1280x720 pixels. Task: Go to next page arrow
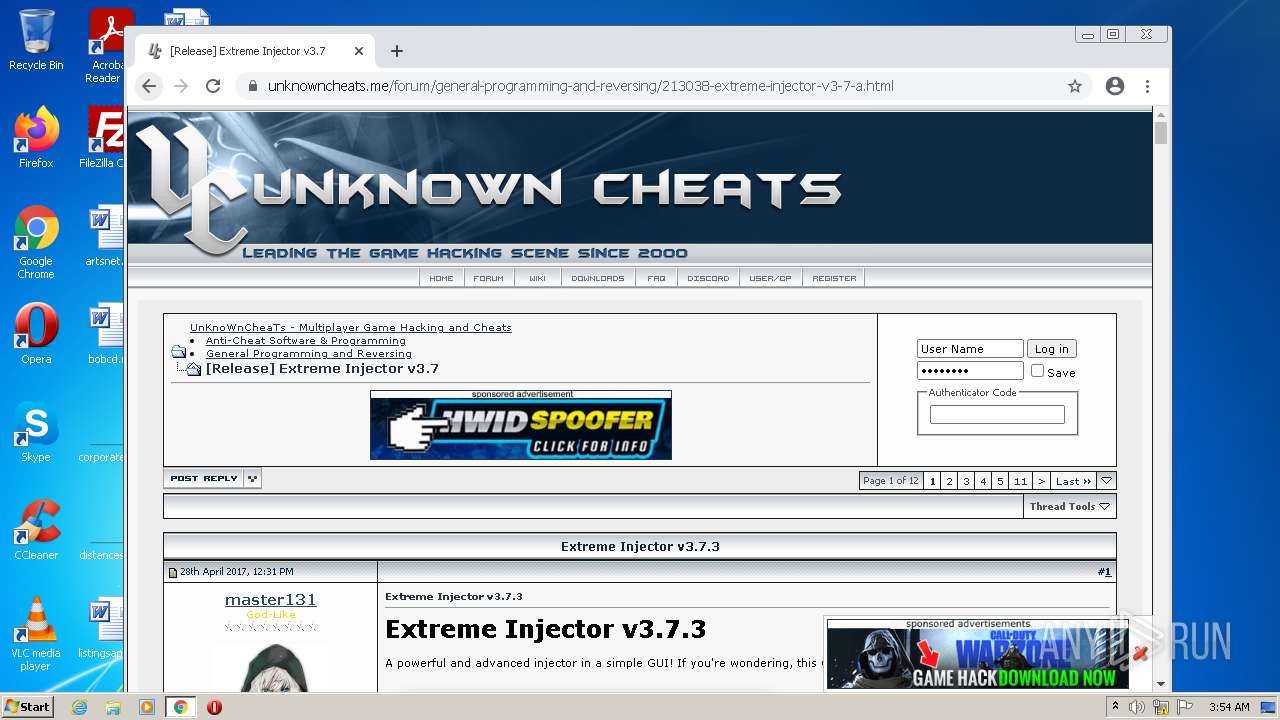click(x=1041, y=481)
